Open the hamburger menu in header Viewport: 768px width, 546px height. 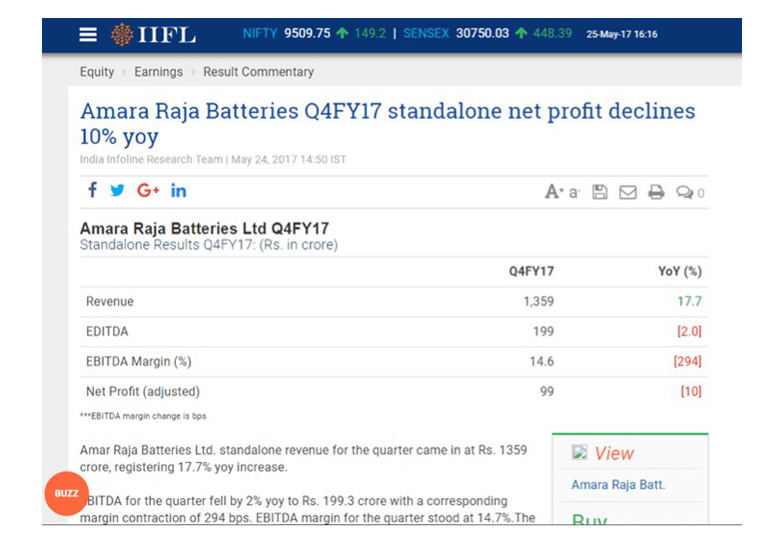pos(88,34)
